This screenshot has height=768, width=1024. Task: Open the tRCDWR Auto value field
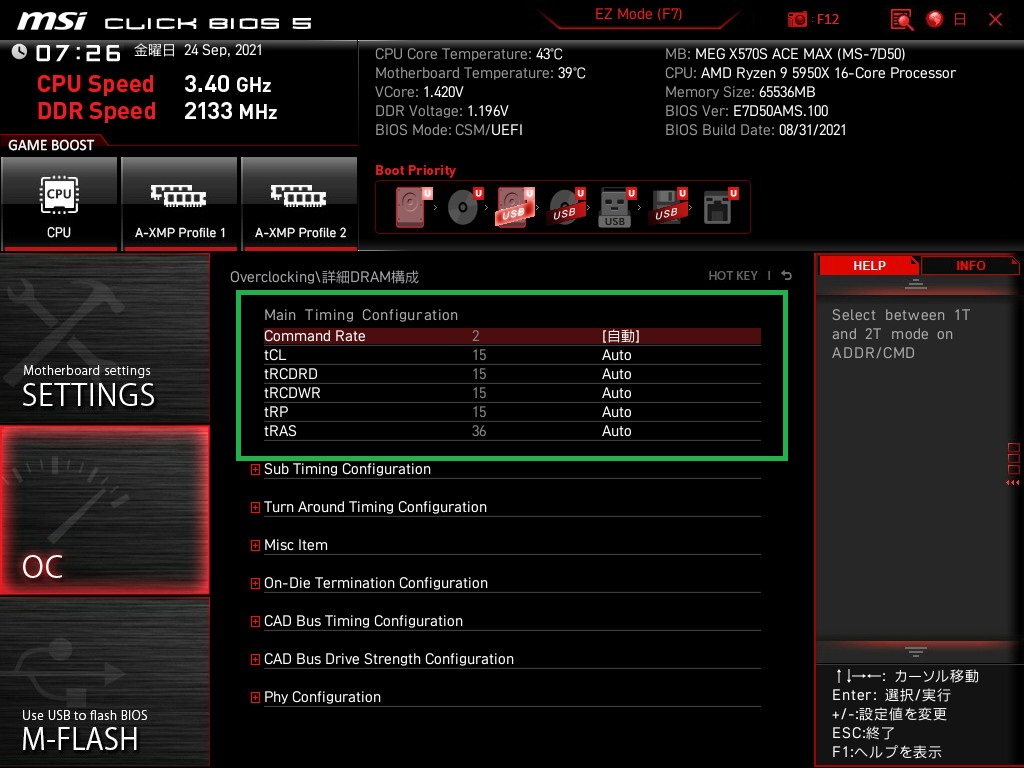pos(616,392)
